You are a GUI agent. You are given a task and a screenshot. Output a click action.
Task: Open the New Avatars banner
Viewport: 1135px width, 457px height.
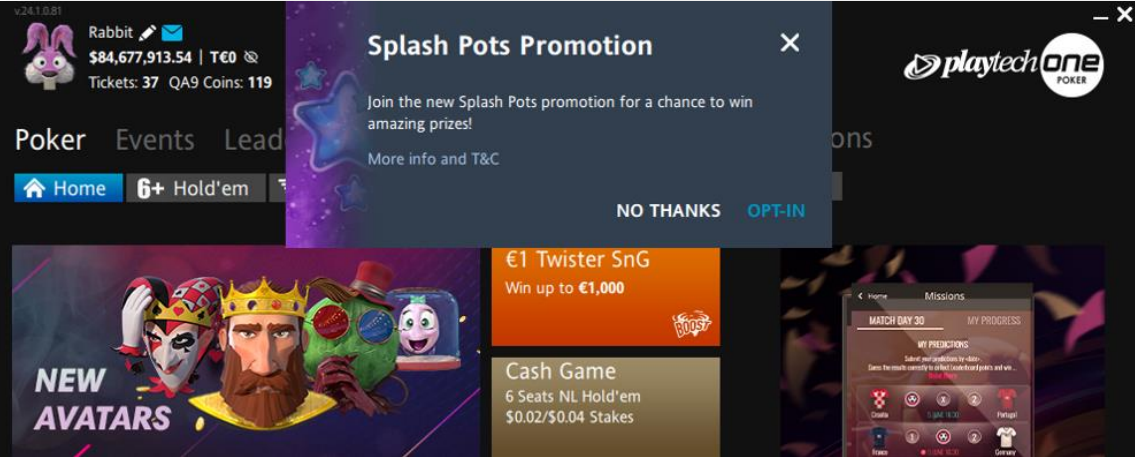pos(246,351)
